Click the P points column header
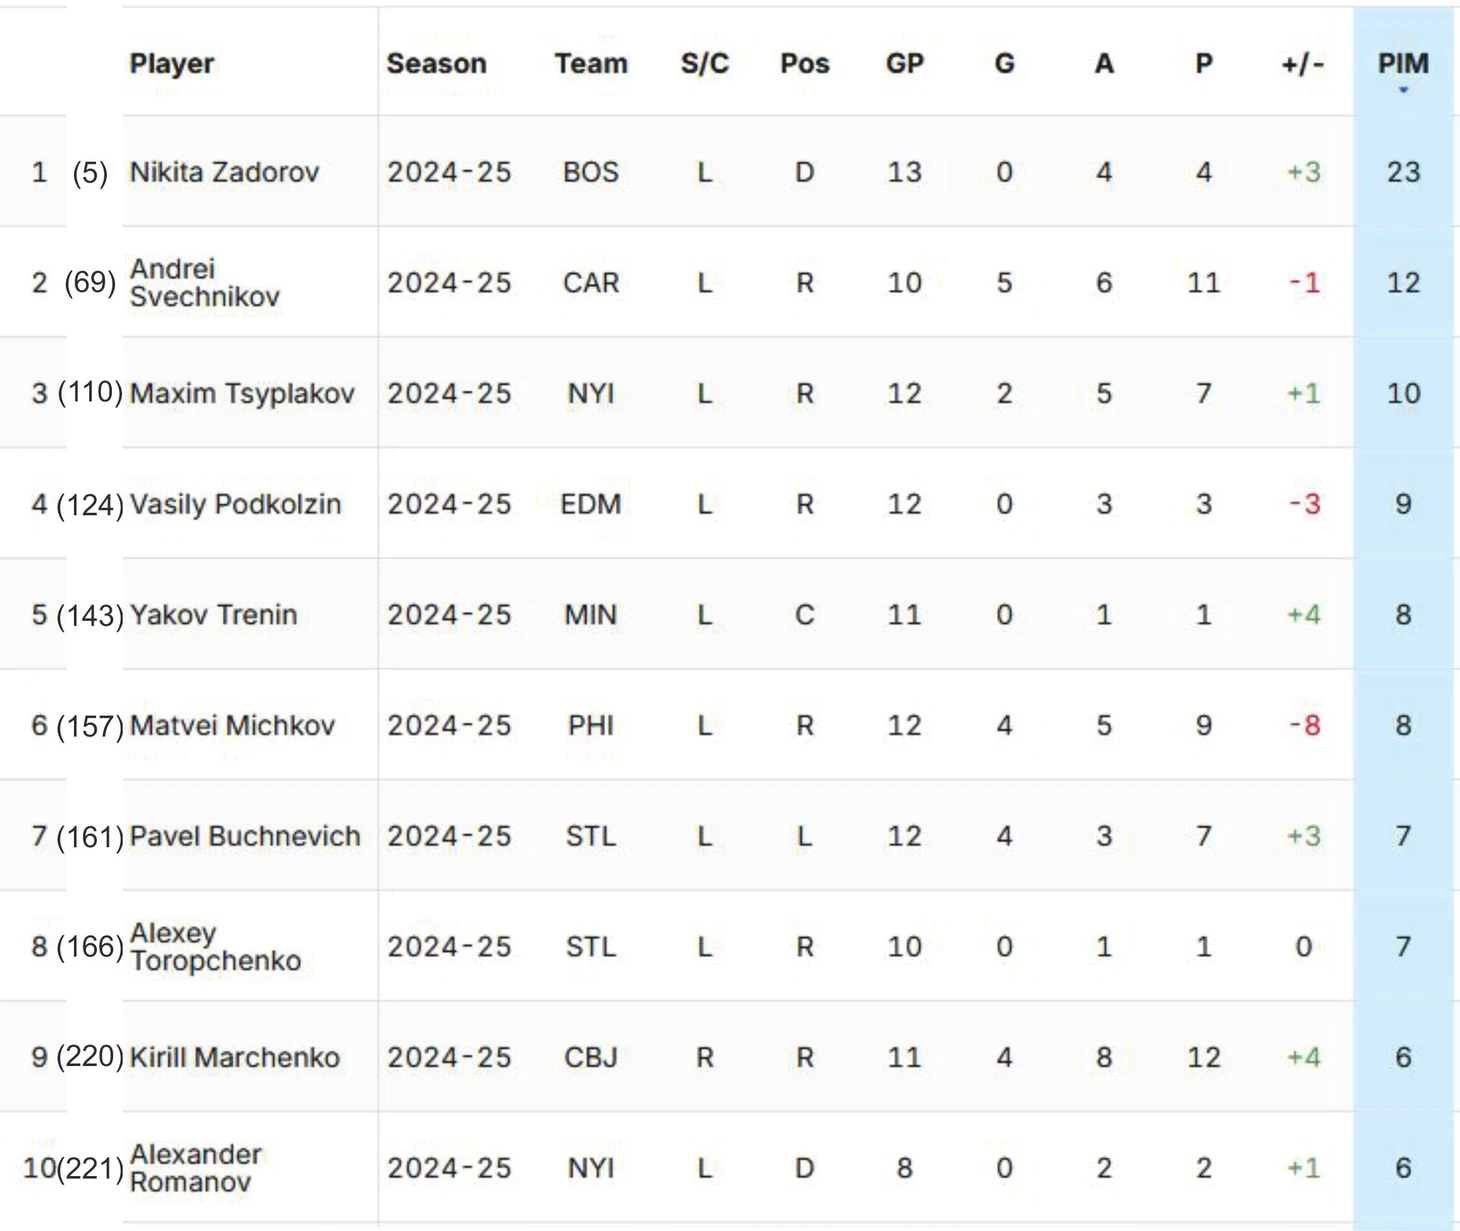The image size is (1460, 1231). click(1204, 63)
